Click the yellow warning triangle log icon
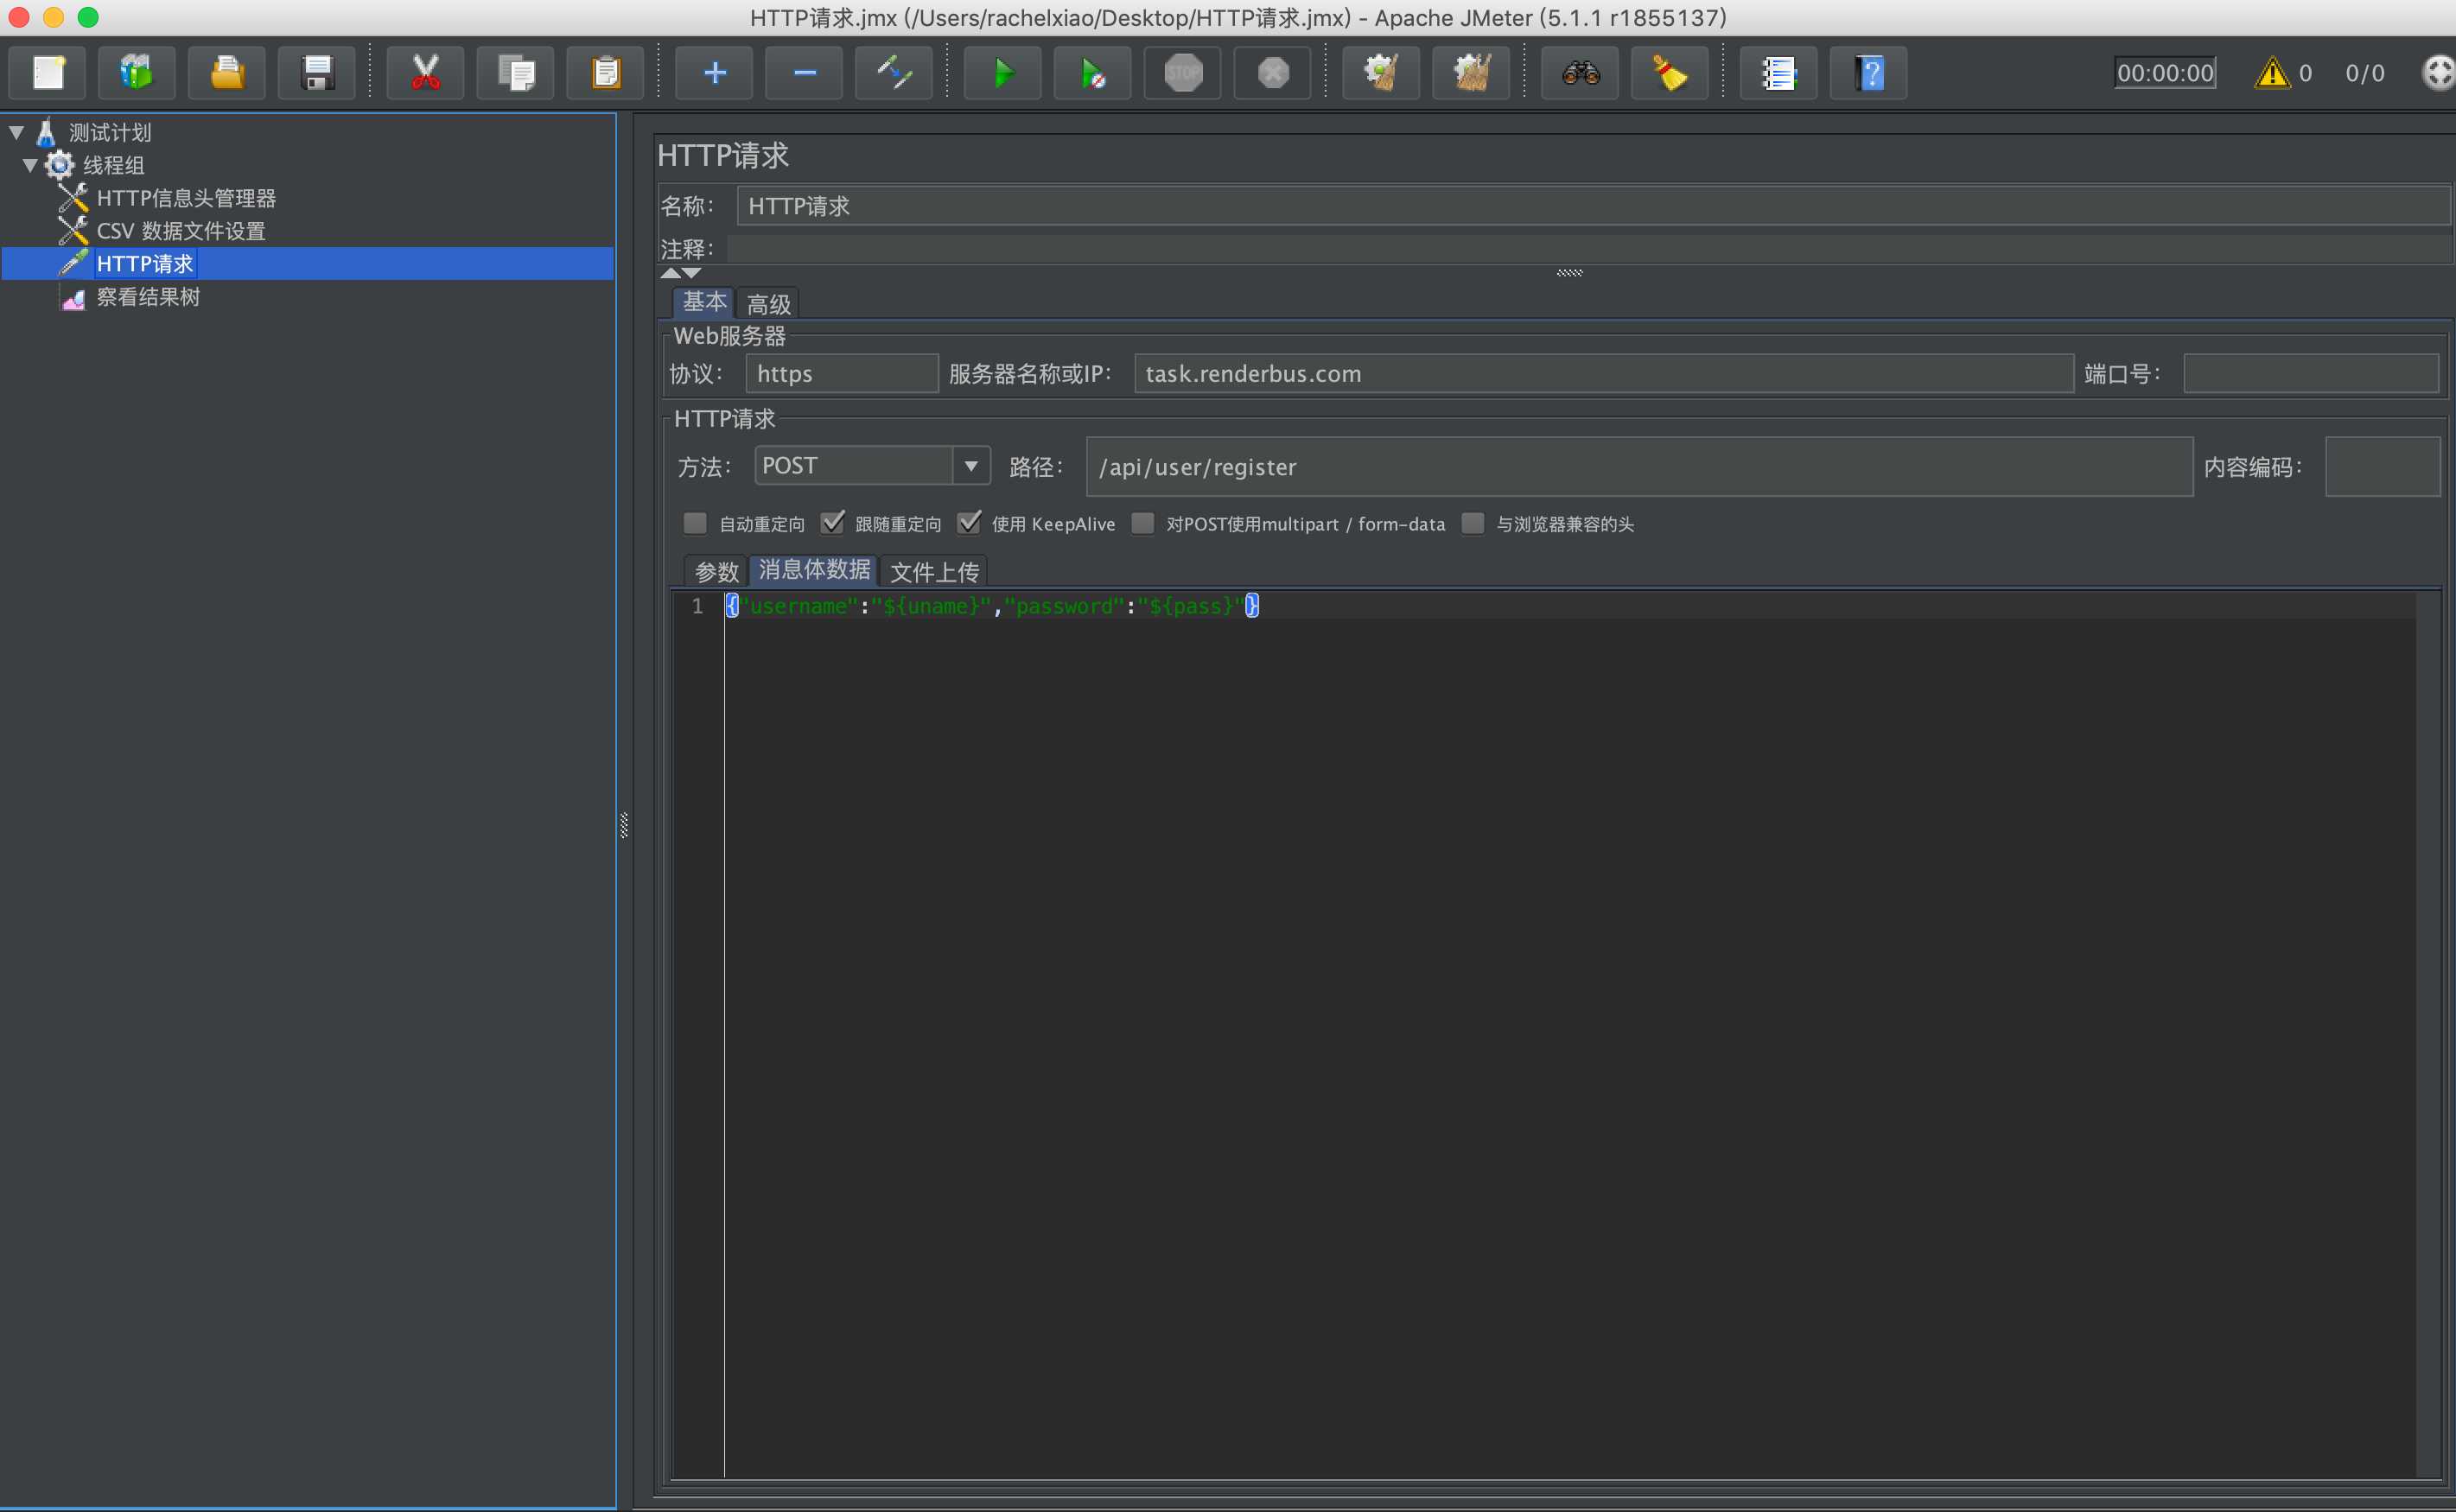 (2272, 73)
